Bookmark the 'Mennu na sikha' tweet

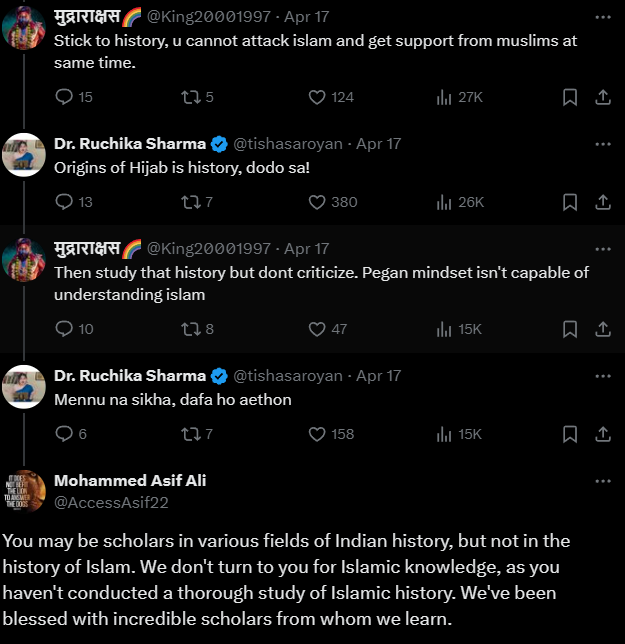[x=569, y=434]
